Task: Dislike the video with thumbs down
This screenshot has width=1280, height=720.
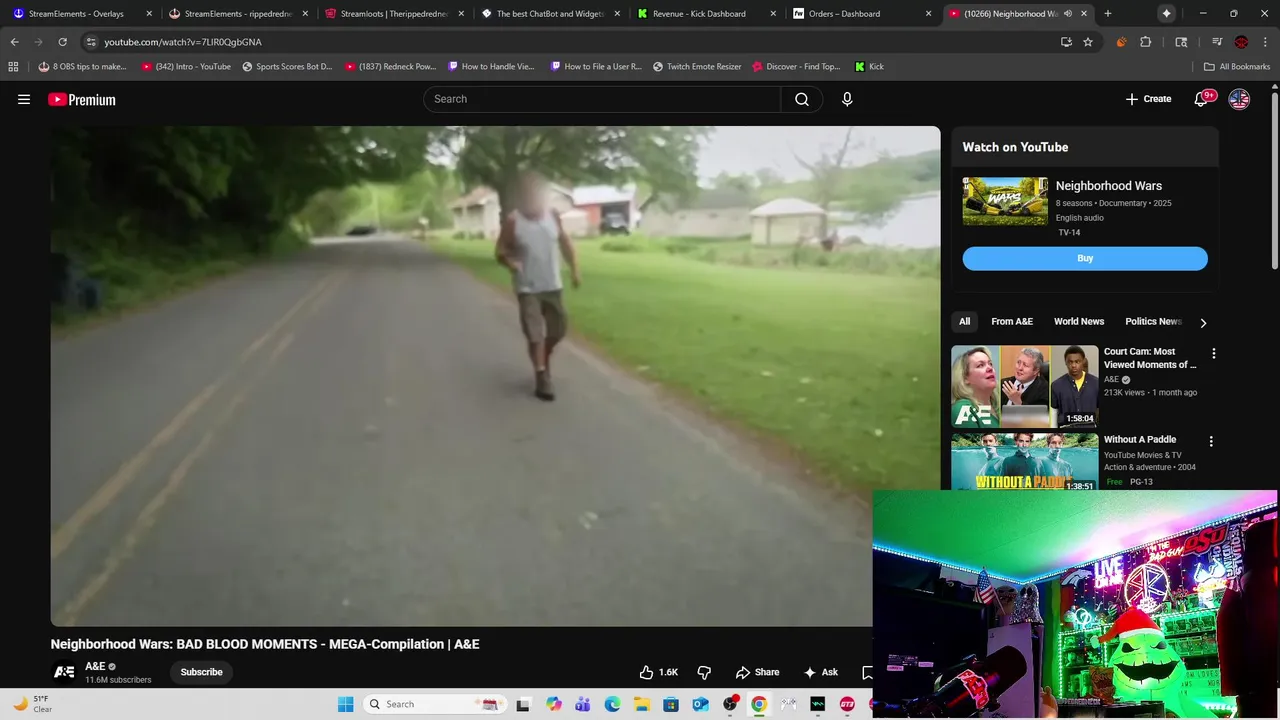Action: (704, 672)
